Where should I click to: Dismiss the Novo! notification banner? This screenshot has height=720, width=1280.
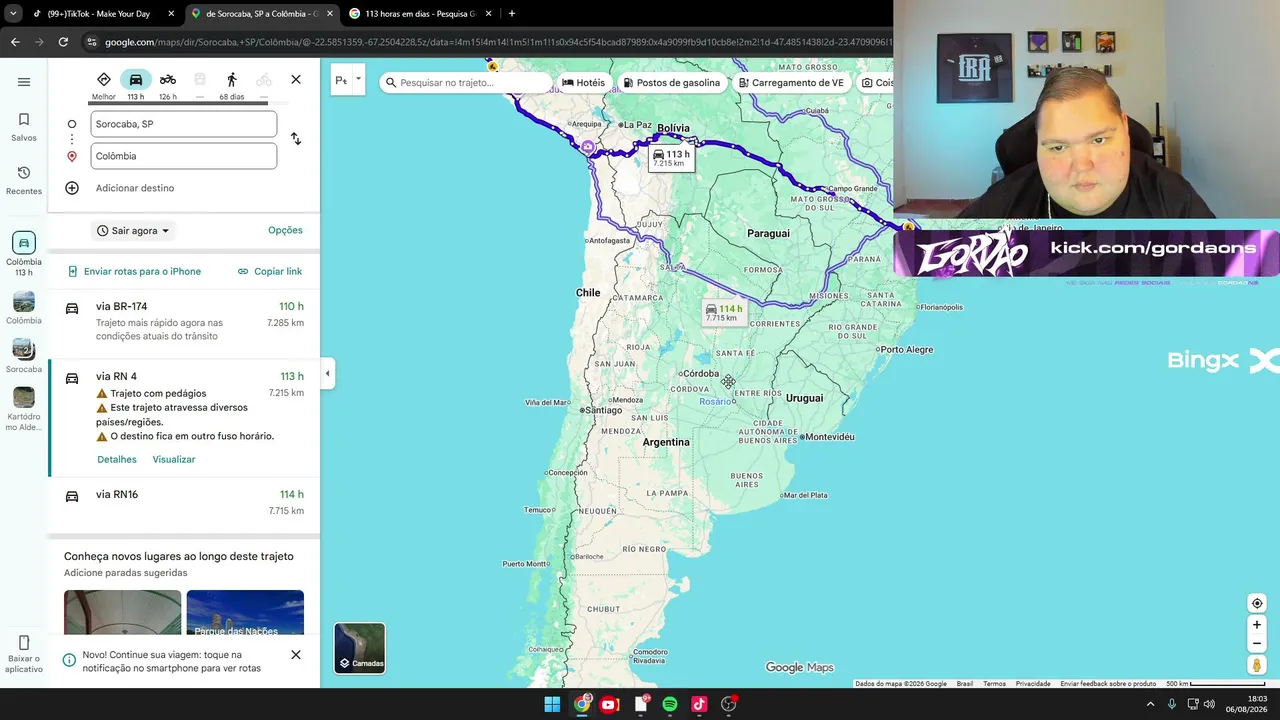pos(296,655)
